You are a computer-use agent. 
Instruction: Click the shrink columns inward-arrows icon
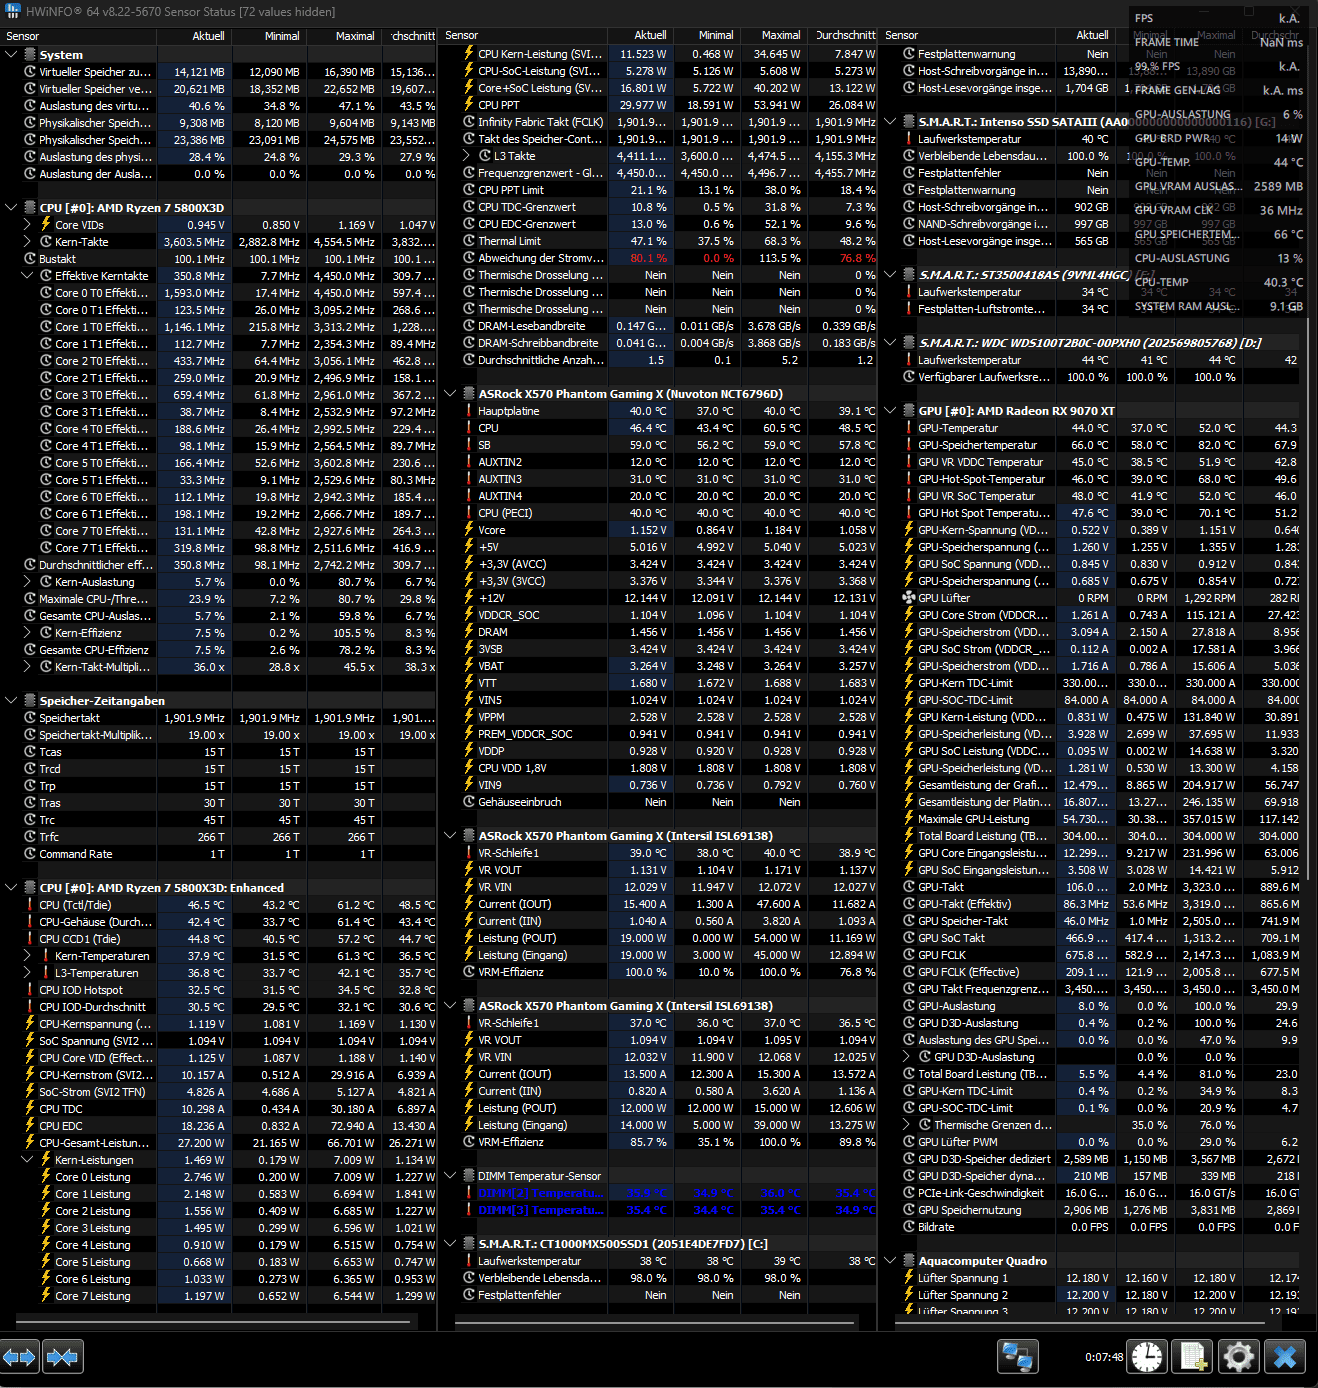tap(62, 1357)
